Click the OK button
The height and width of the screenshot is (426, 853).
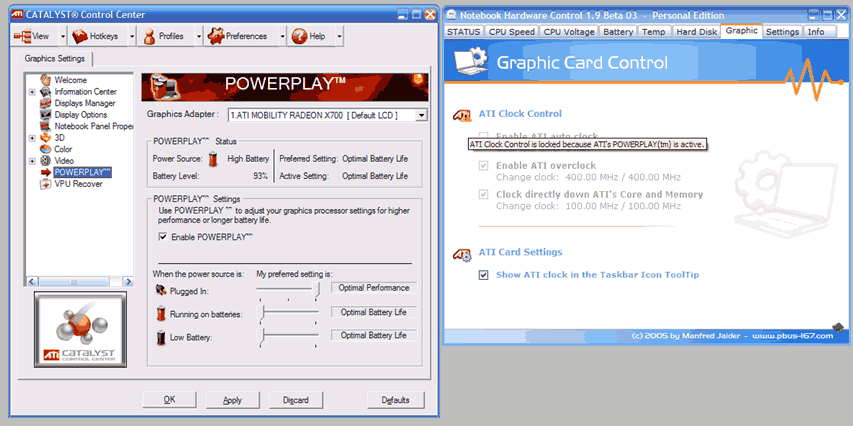click(169, 400)
